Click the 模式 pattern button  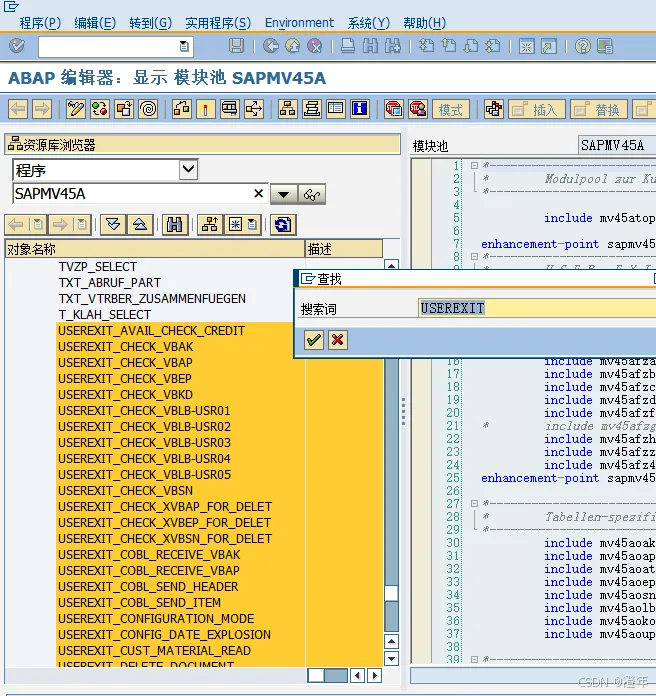coord(451,109)
